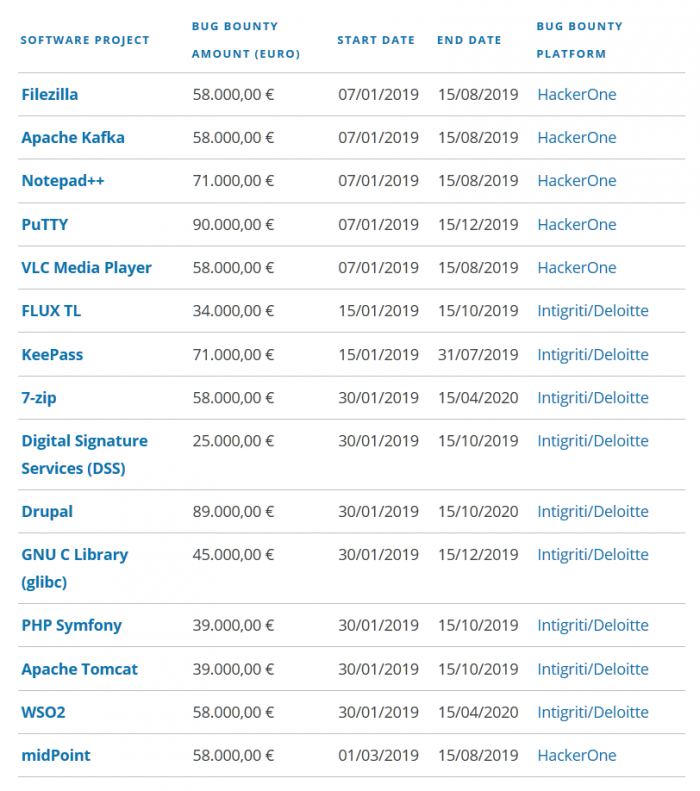Open the VLC Media Player link

(x=86, y=268)
